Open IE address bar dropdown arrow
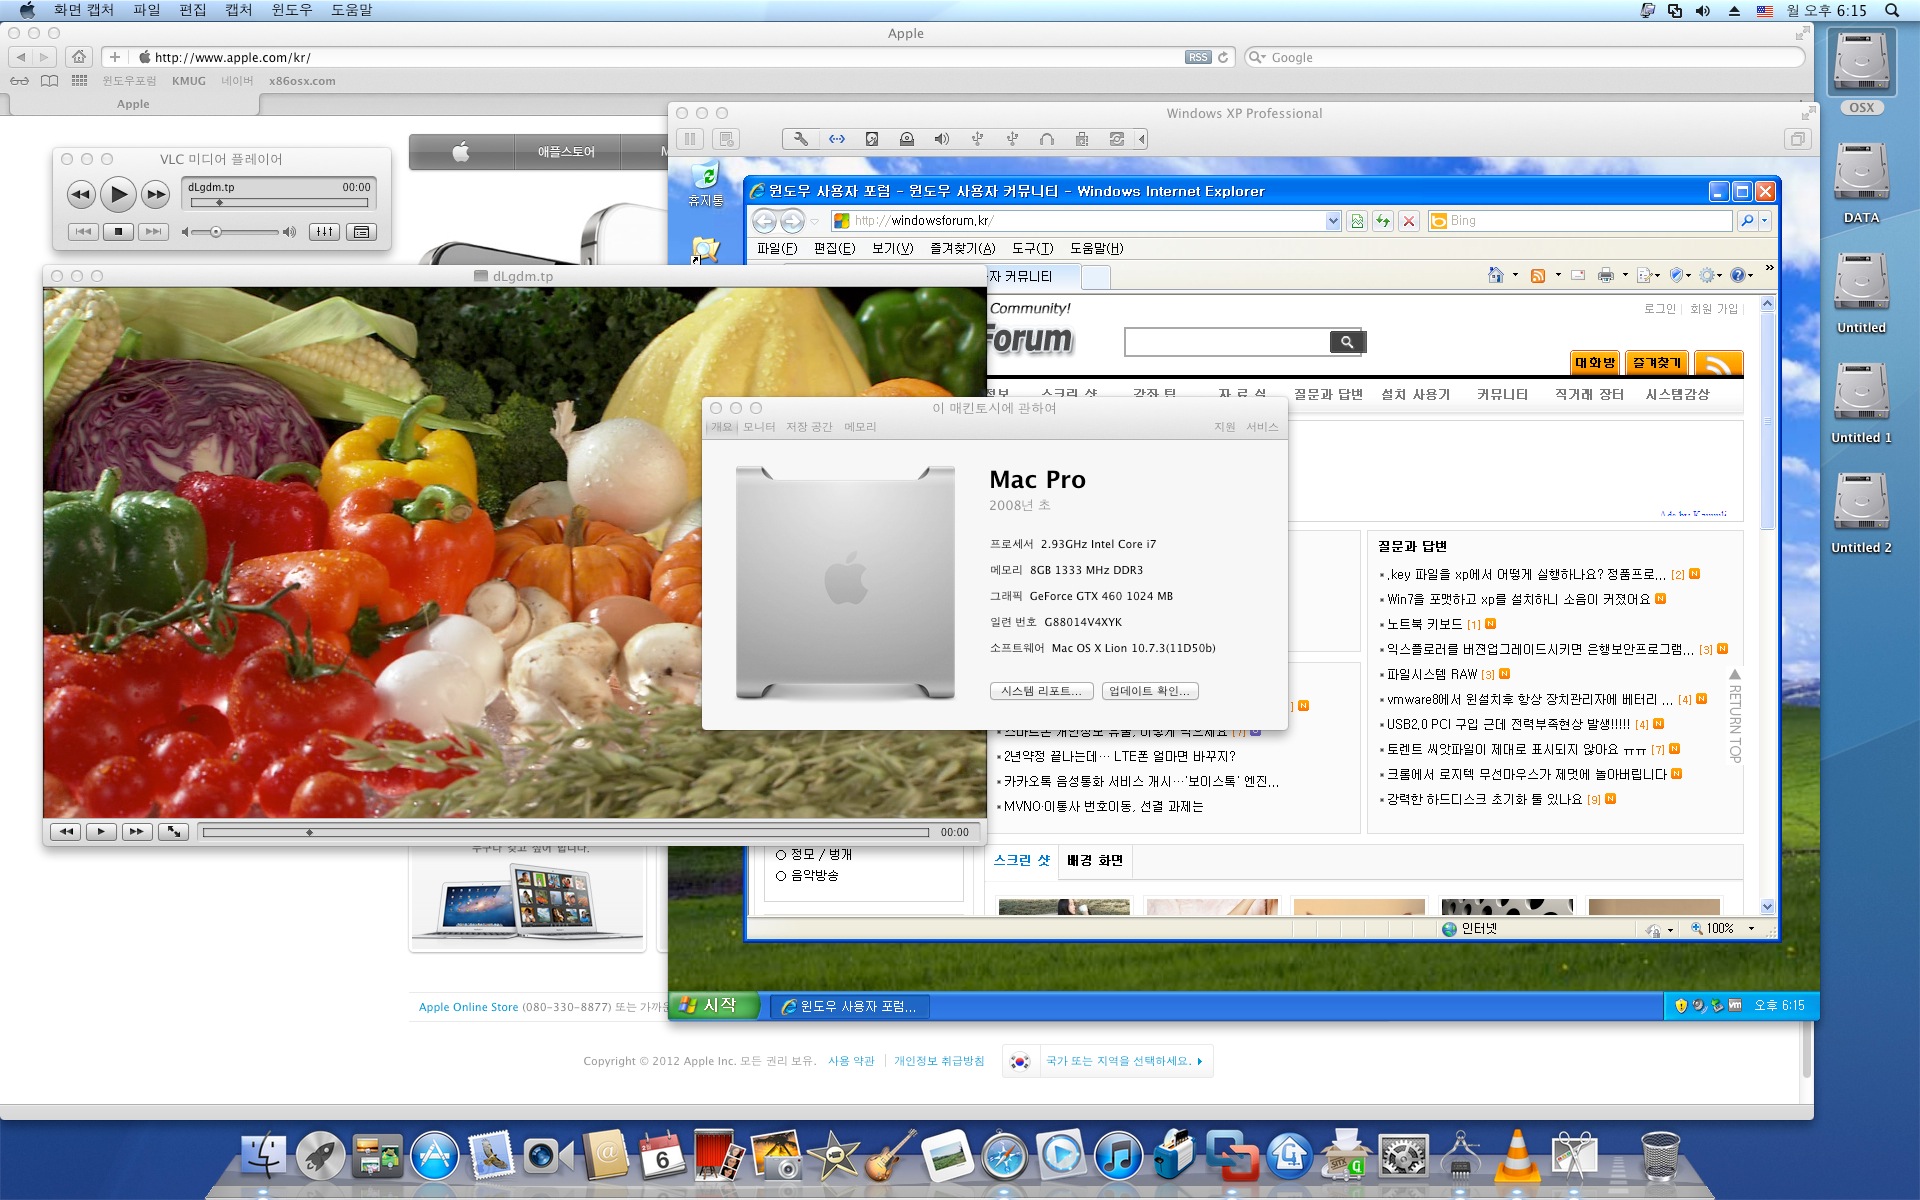The image size is (1920, 1200). 1332,221
